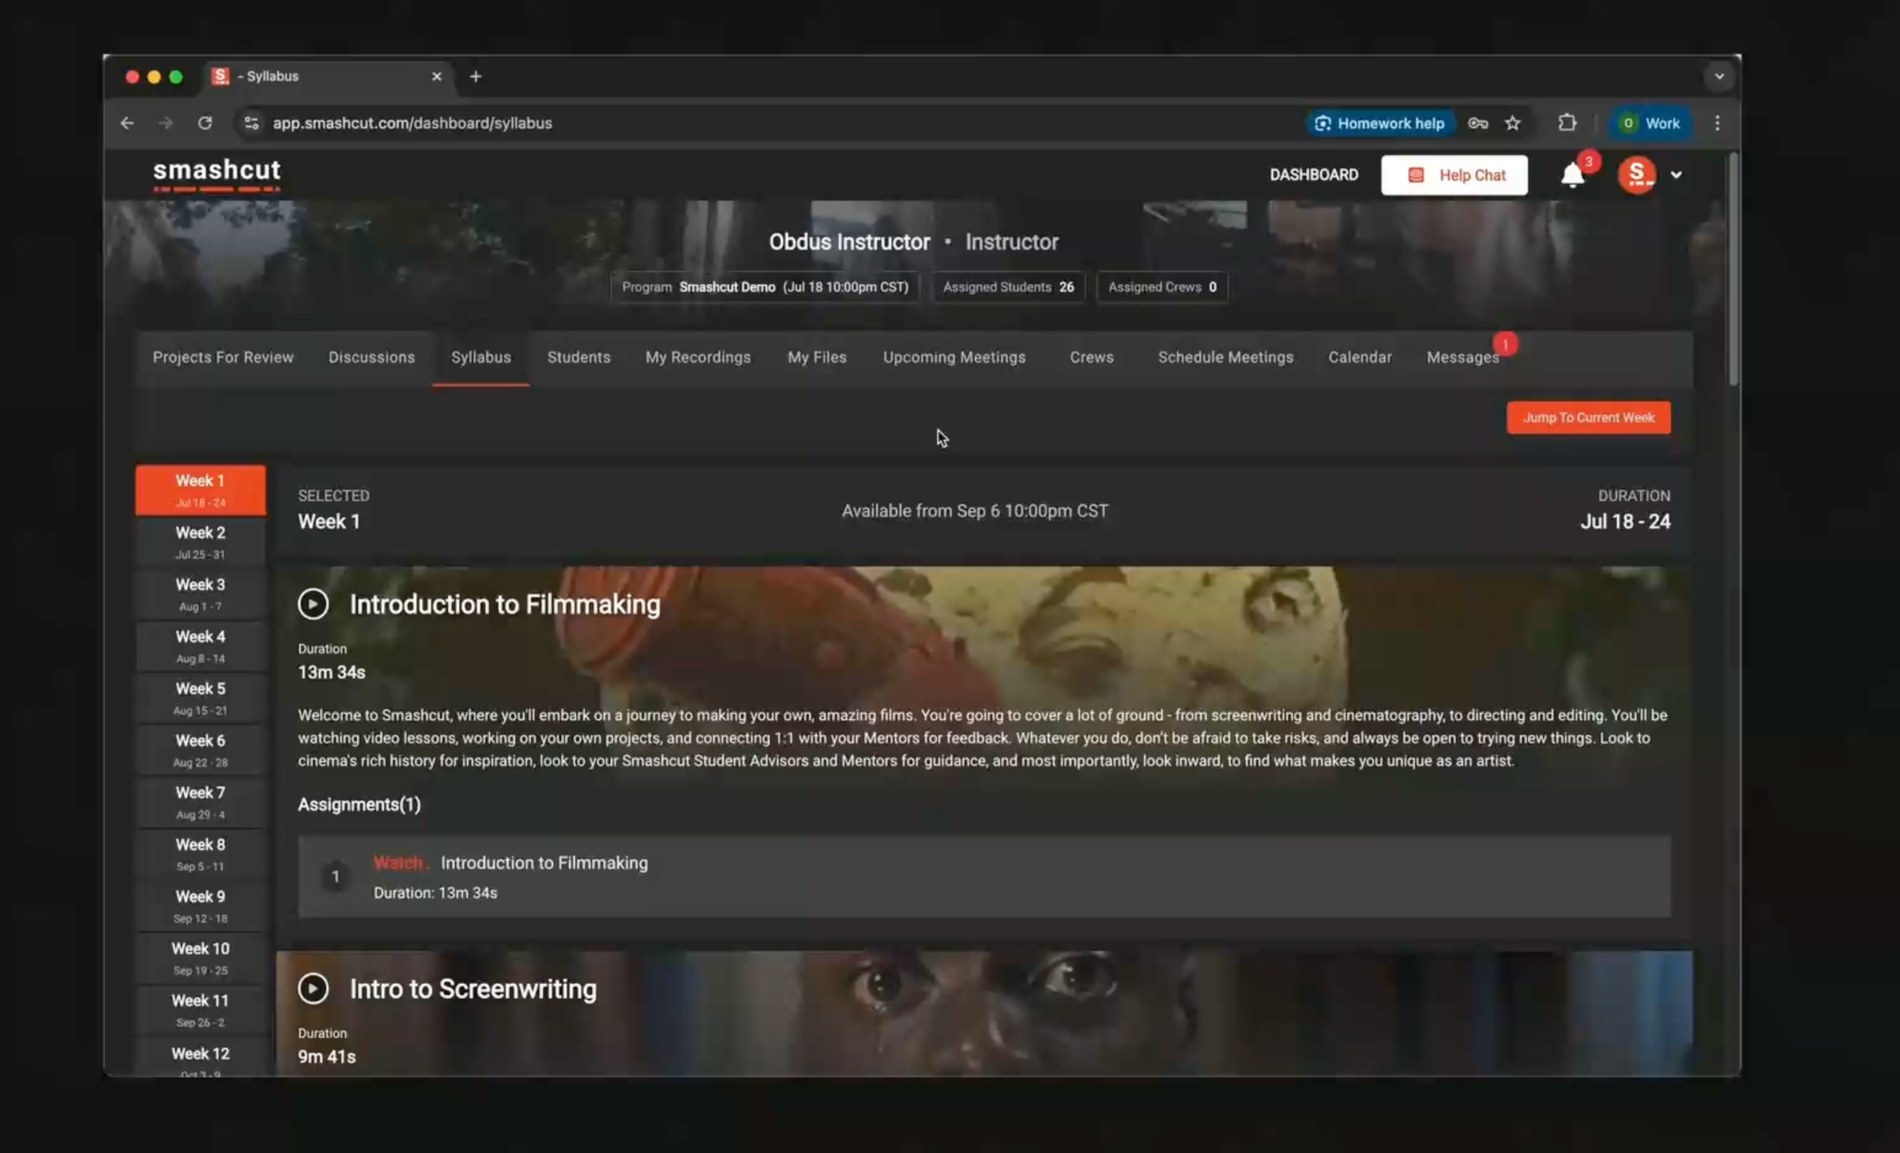
Task: Select Week 5 in the sidebar
Action: [200, 697]
